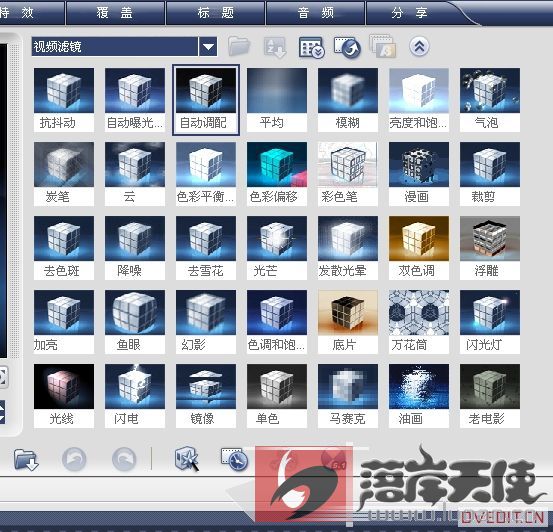Click the cube with wand wizard icon
Screen dimensions: 553x532
187,459
